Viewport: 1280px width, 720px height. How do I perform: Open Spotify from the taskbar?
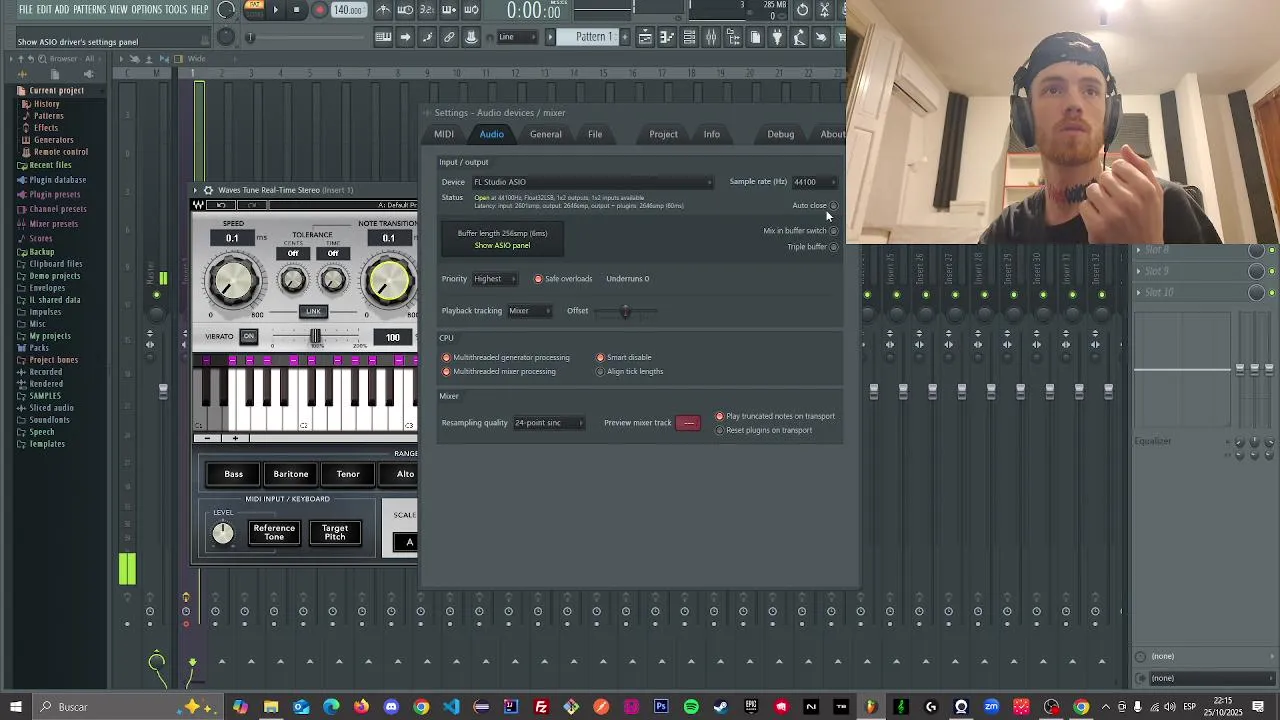pos(691,707)
